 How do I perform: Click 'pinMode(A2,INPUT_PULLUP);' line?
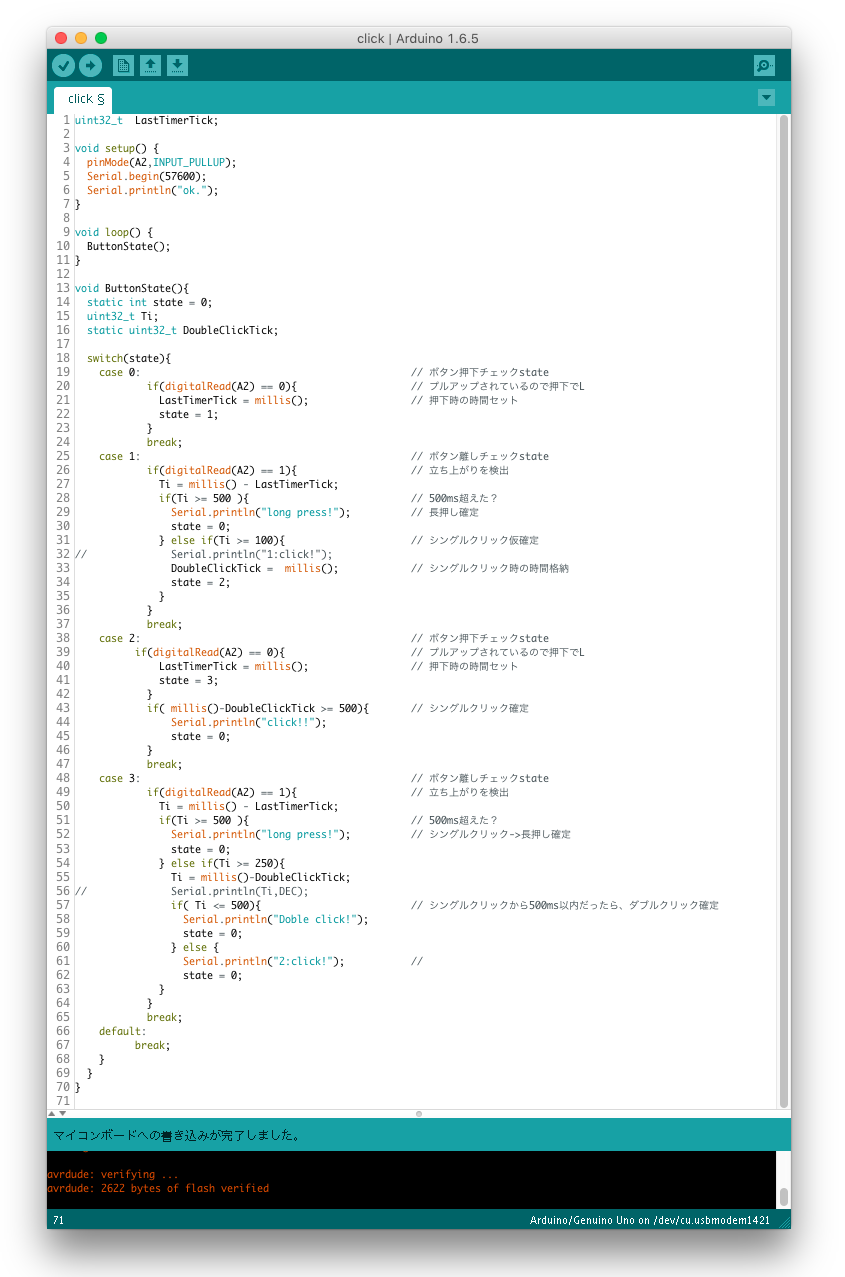click(x=161, y=162)
